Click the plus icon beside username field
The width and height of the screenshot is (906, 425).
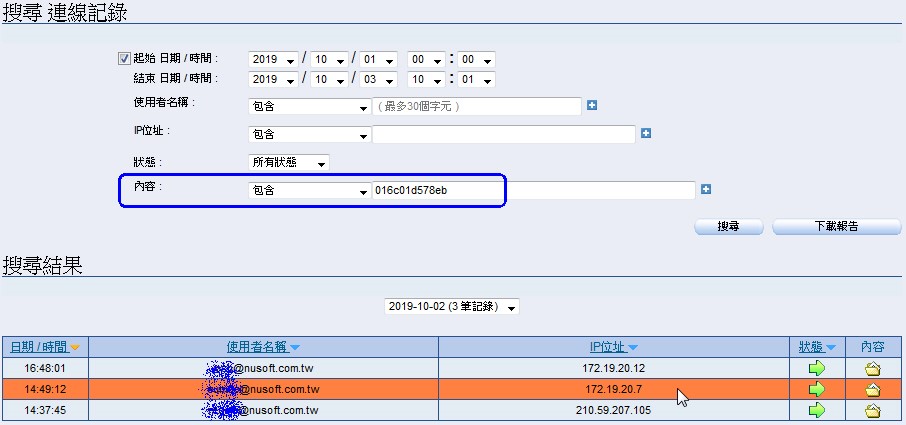(x=592, y=105)
